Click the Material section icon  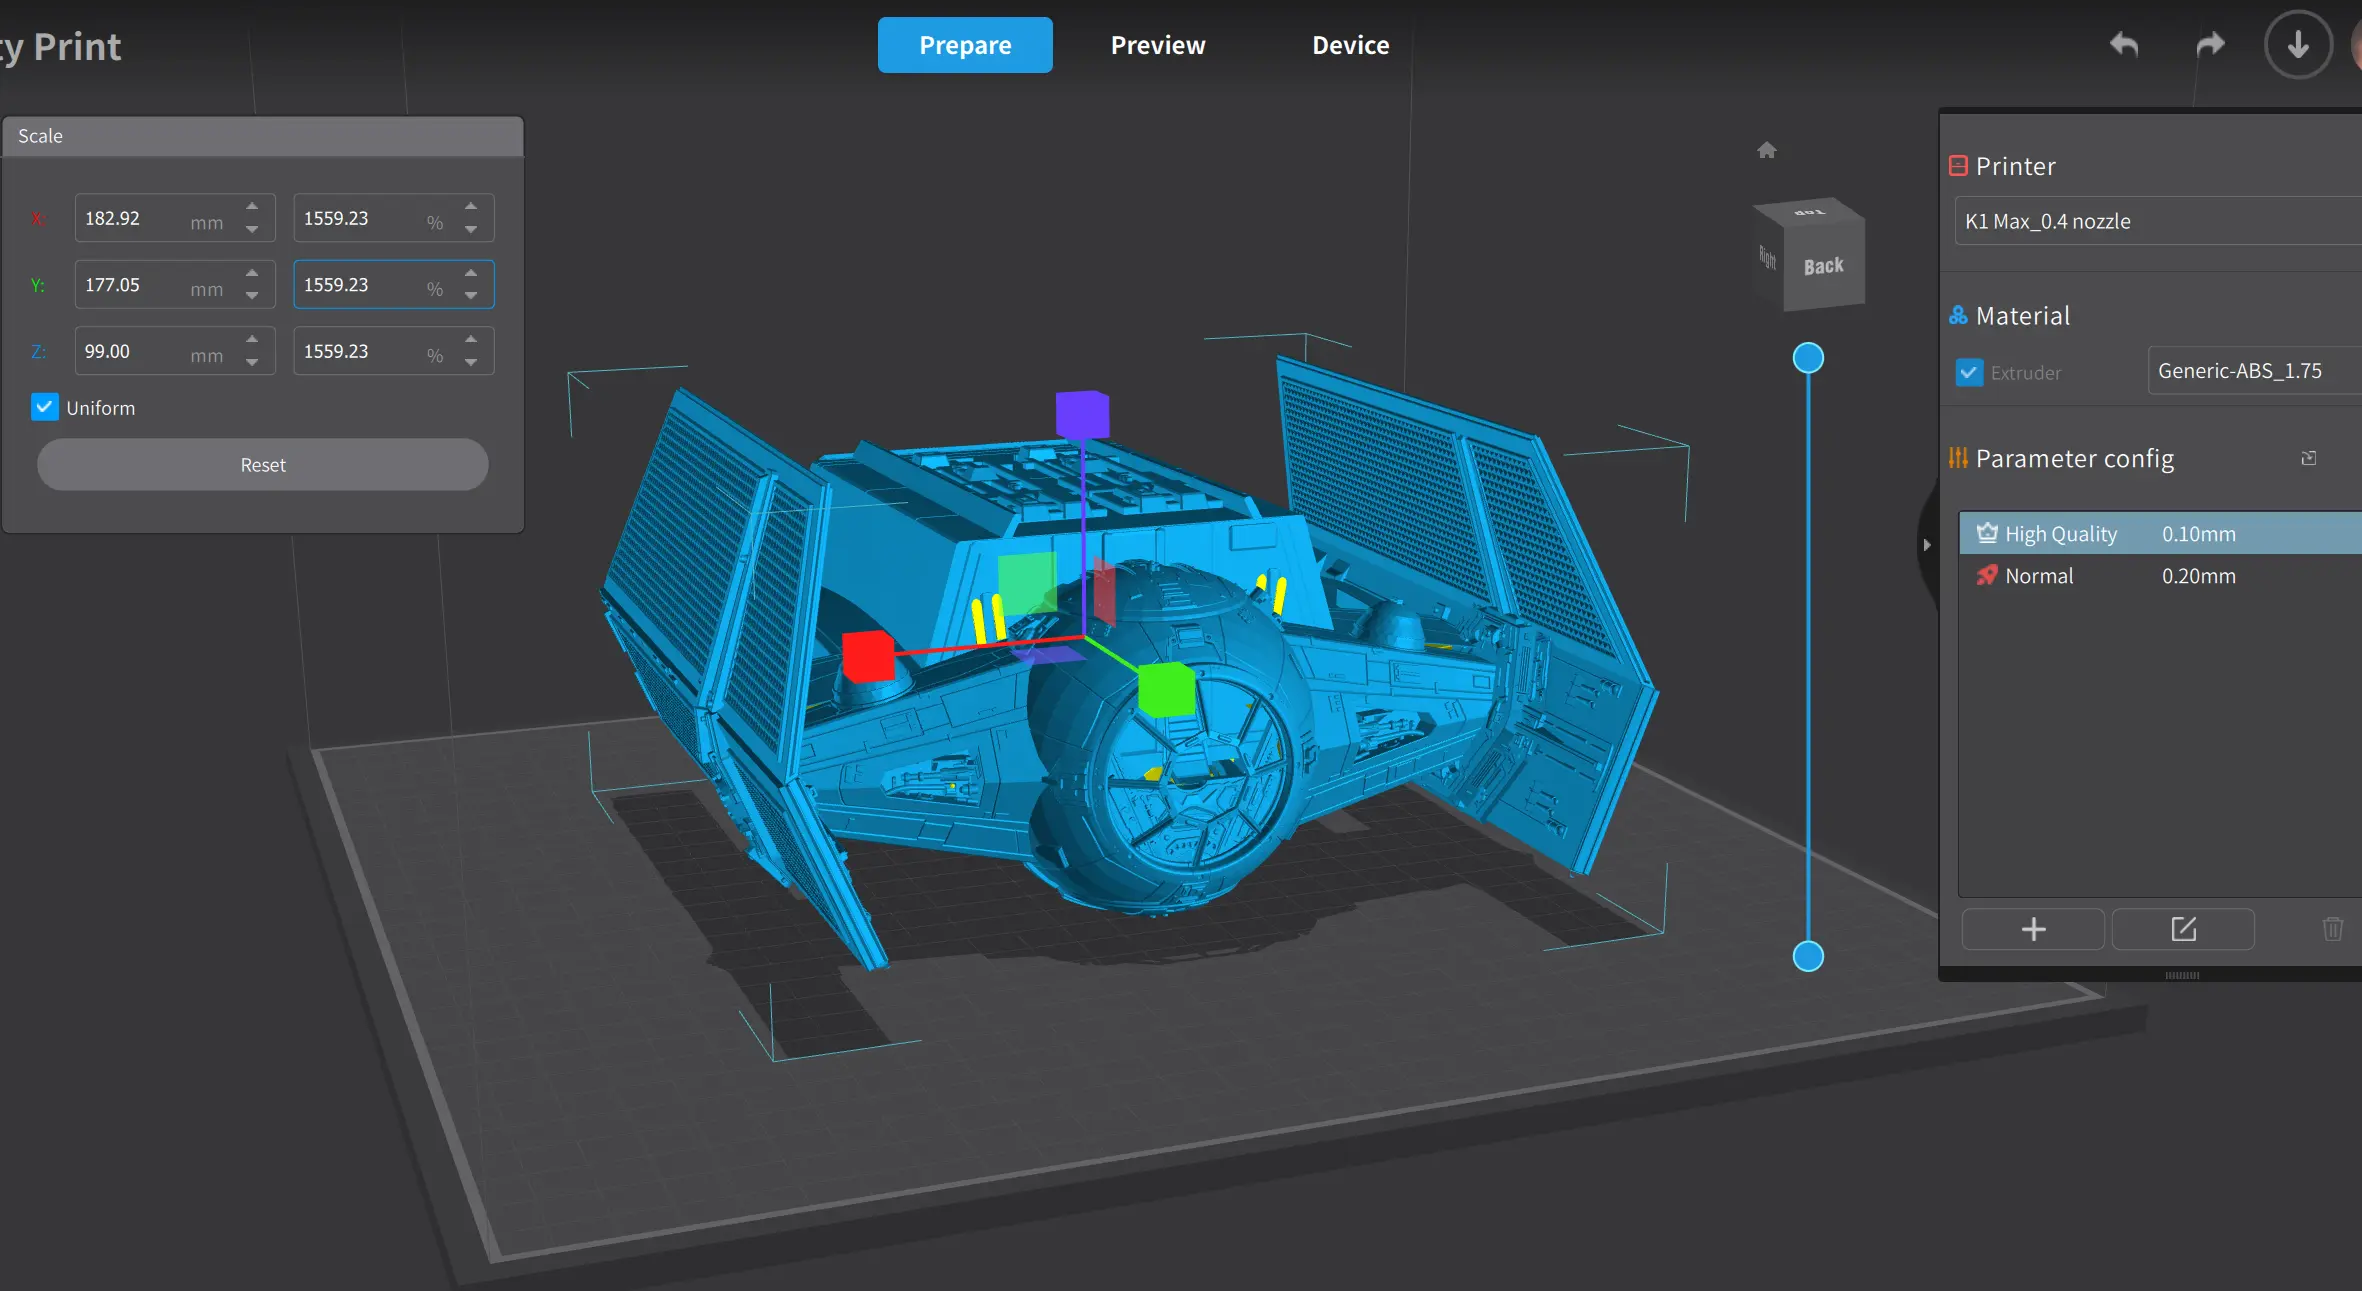pos(1958,316)
